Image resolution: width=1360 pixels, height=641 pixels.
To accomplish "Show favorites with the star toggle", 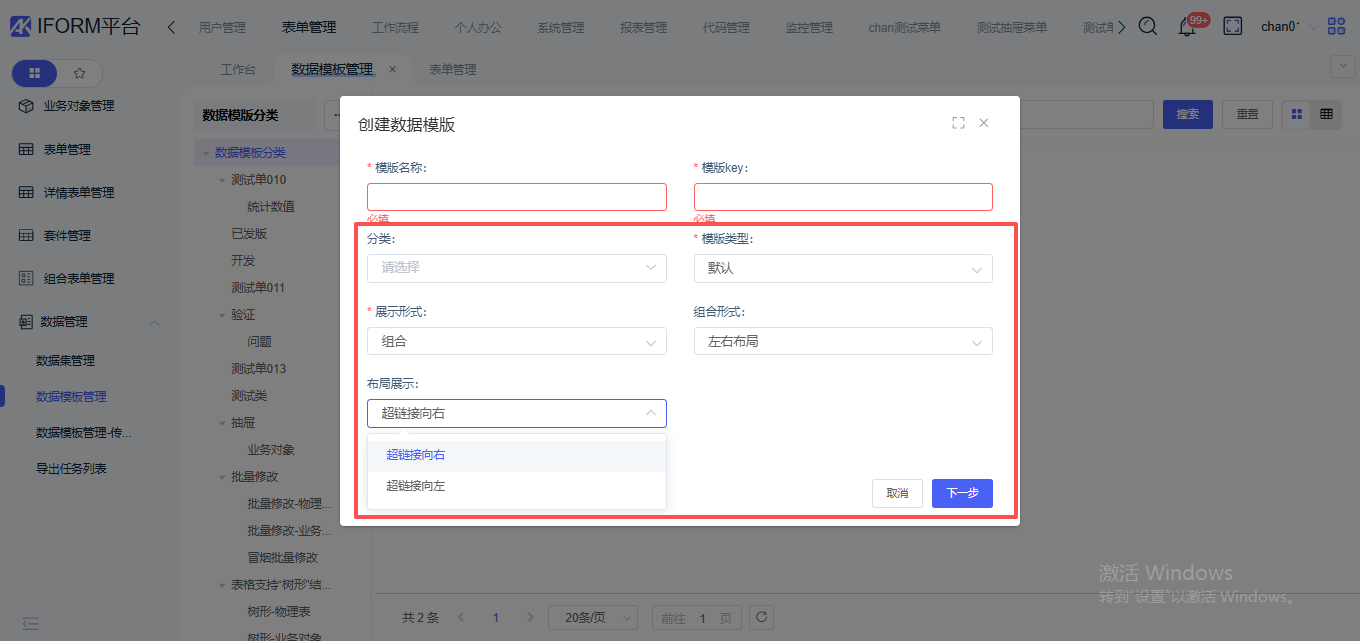I will pyautogui.click(x=80, y=74).
